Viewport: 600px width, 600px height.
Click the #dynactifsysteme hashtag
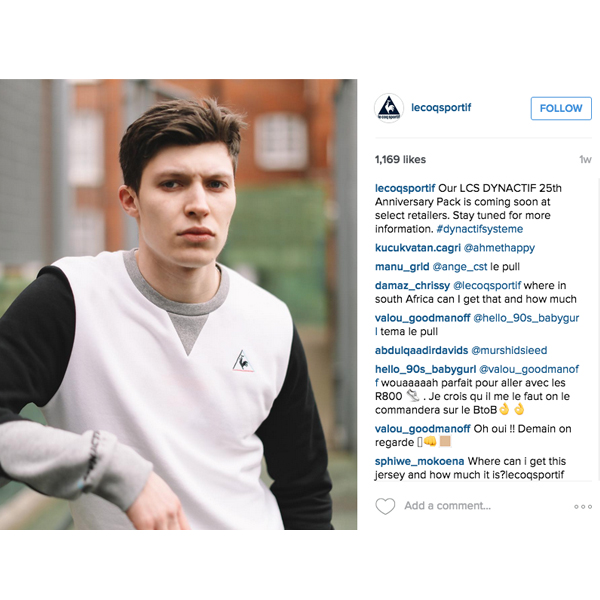pos(479,229)
